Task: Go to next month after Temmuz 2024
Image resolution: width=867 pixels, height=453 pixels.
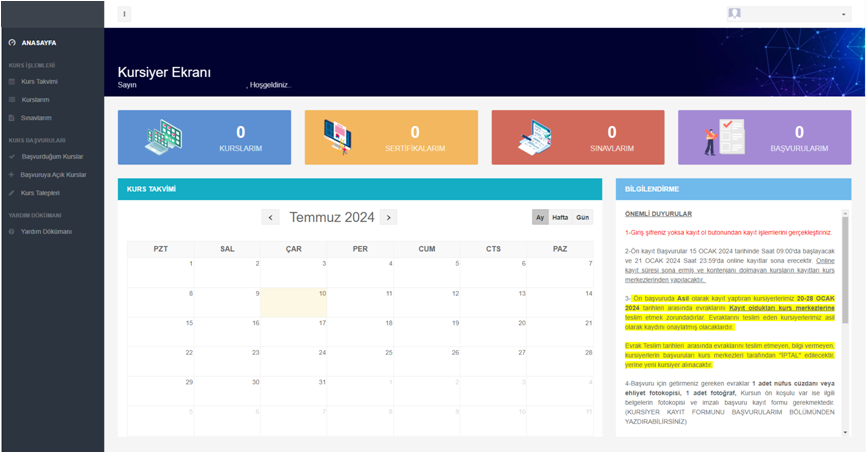Action: coord(388,217)
